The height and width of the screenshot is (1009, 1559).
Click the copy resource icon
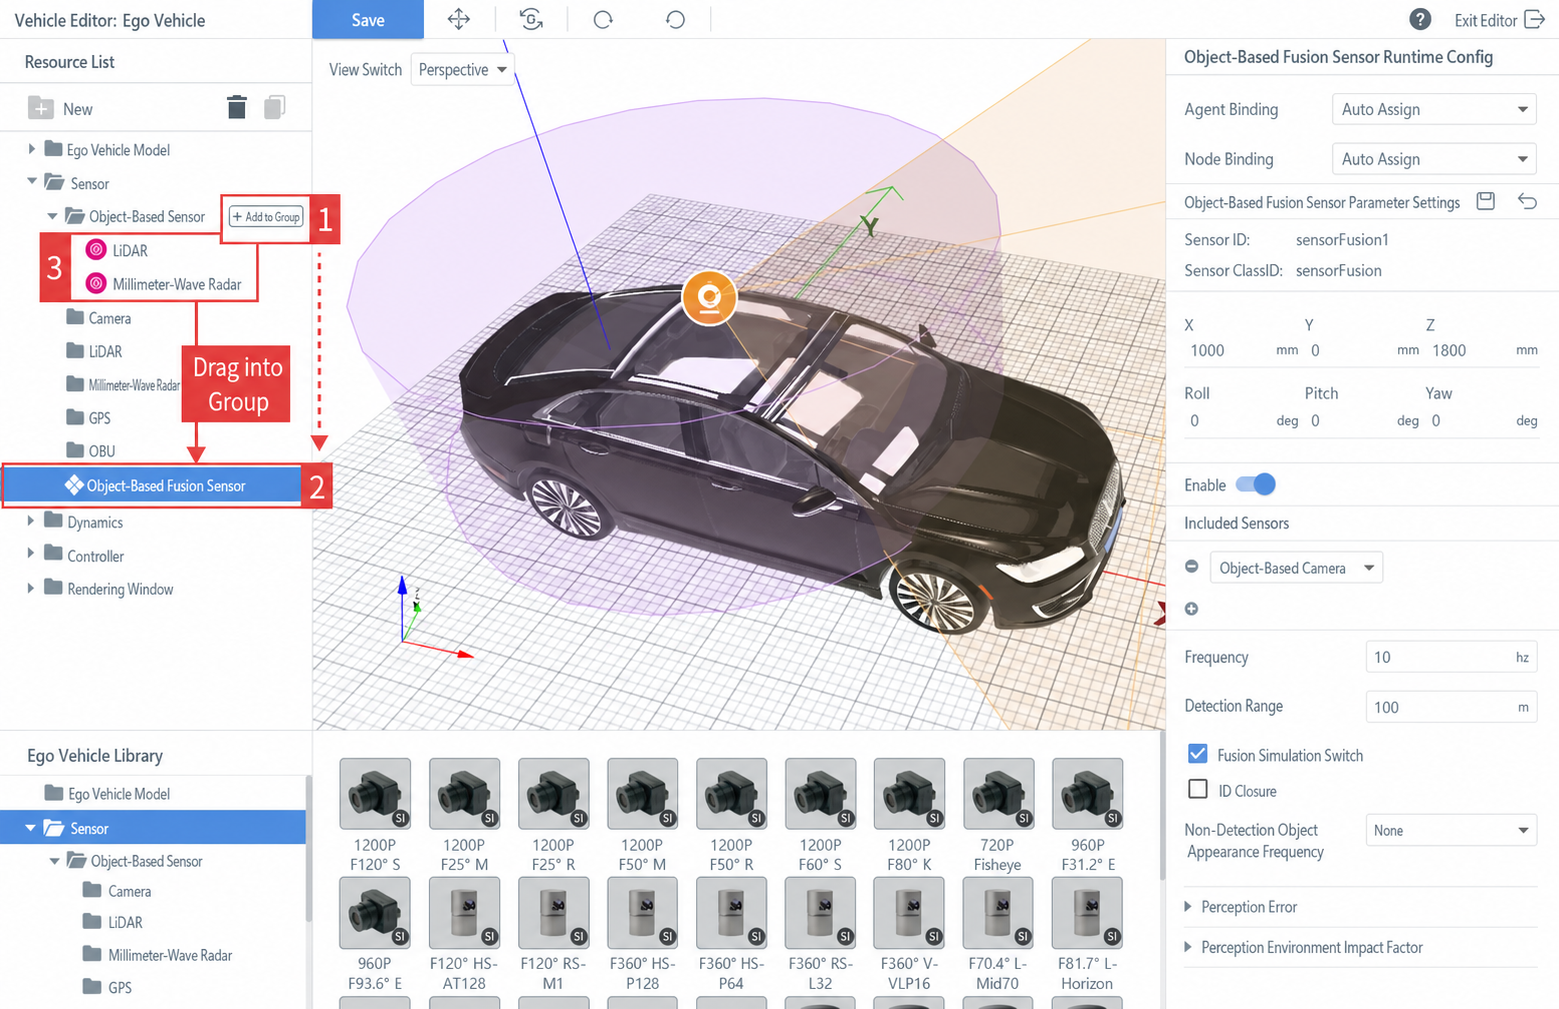click(x=275, y=107)
